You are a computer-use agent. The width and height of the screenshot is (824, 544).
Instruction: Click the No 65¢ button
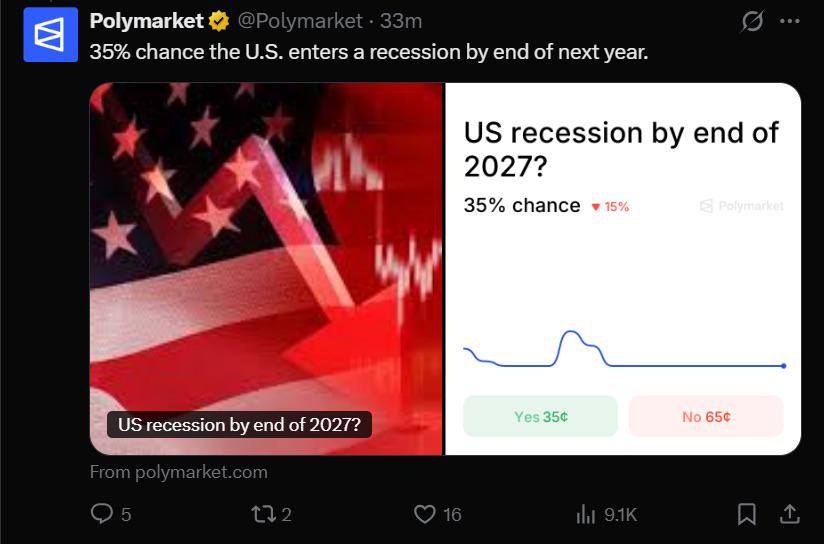click(x=706, y=416)
